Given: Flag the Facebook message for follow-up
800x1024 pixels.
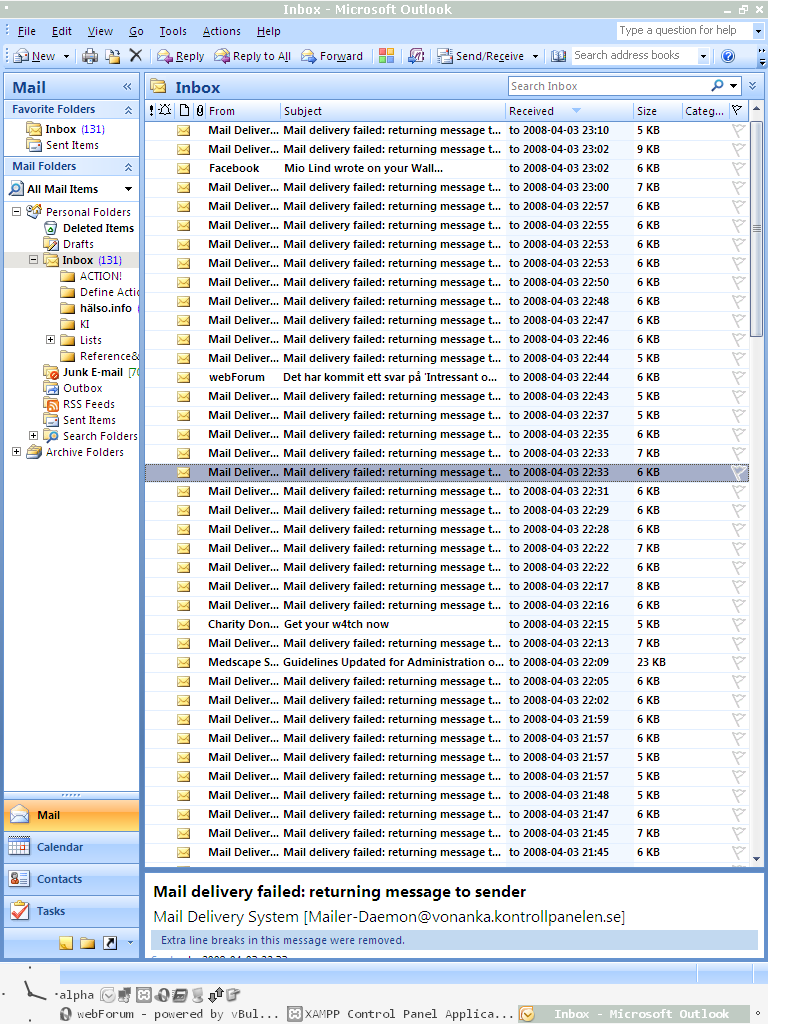Looking at the screenshot, I should point(738,168).
